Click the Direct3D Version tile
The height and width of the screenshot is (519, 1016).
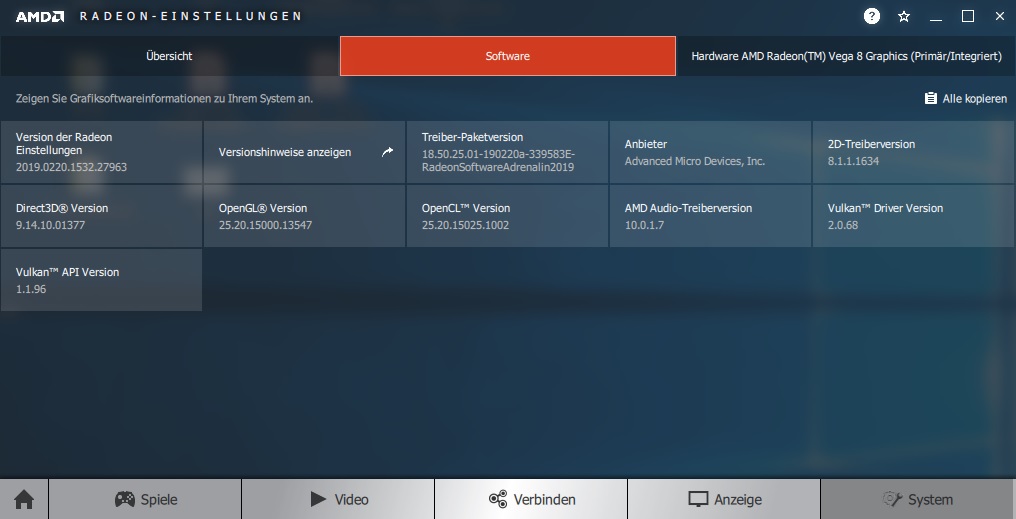[101, 216]
